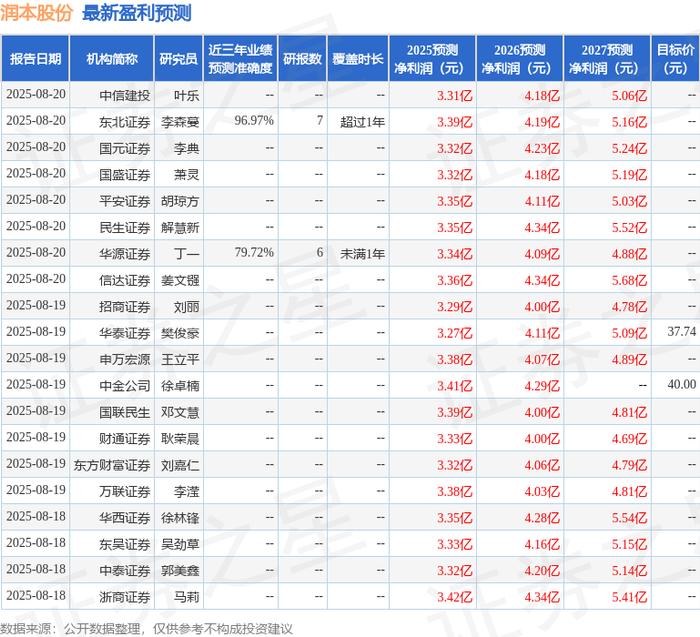Select the 2026预测净利润 column header
Viewport: 700px width, 637px height.
click(x=520, y=59)
